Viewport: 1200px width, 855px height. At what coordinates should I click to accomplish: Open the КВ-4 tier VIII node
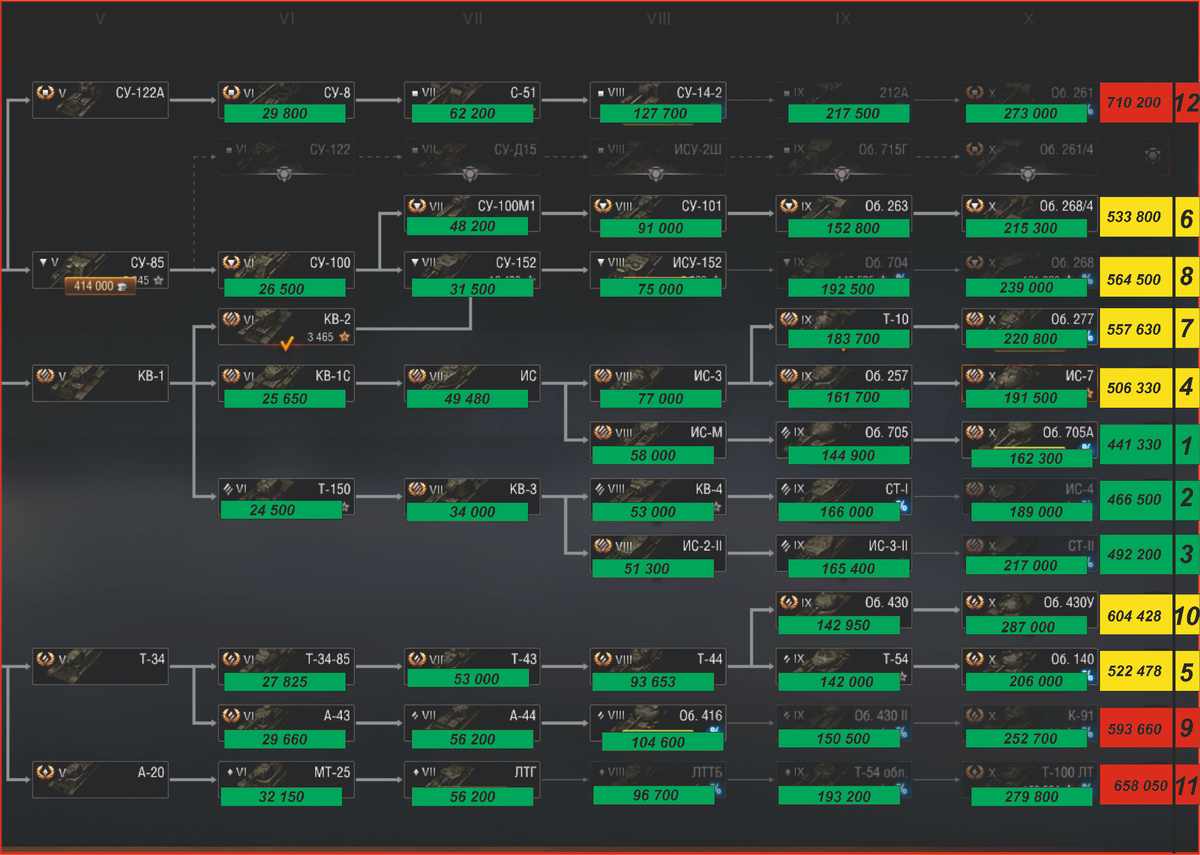[x=658, y=496]
